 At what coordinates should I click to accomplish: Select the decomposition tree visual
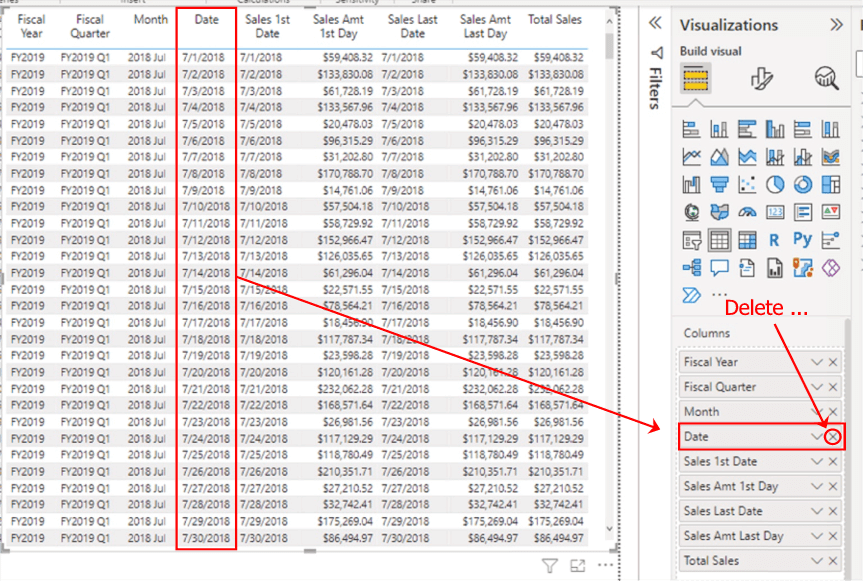coord(691,268)
